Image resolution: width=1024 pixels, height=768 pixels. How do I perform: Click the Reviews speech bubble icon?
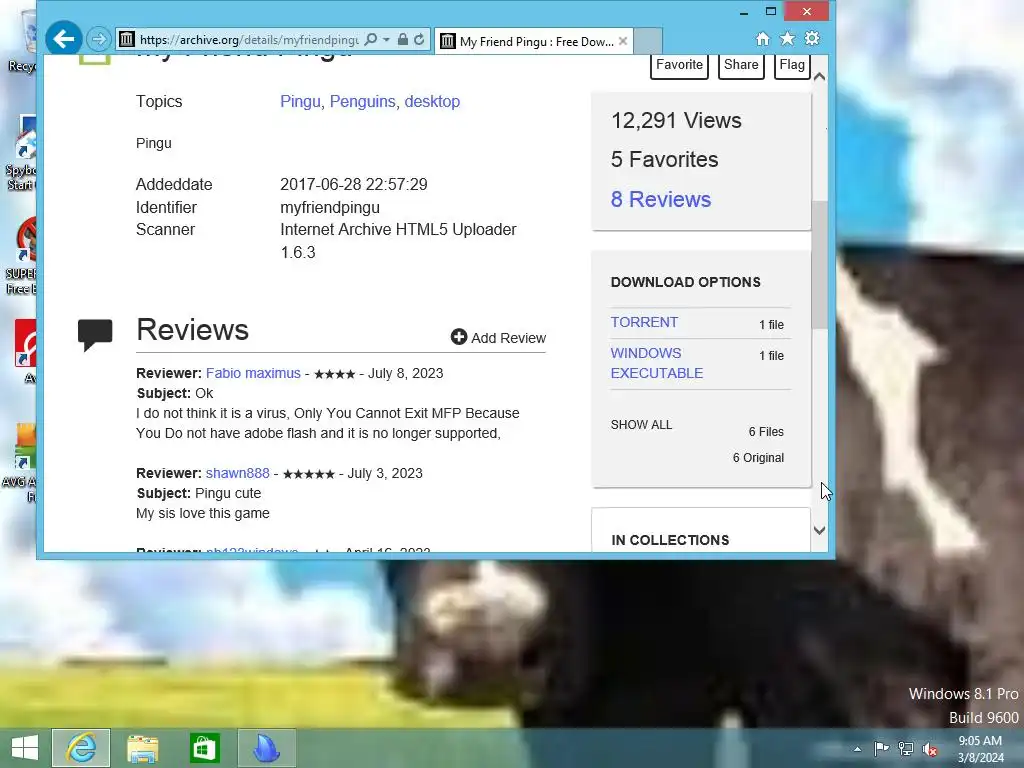(x=95, y=335)
